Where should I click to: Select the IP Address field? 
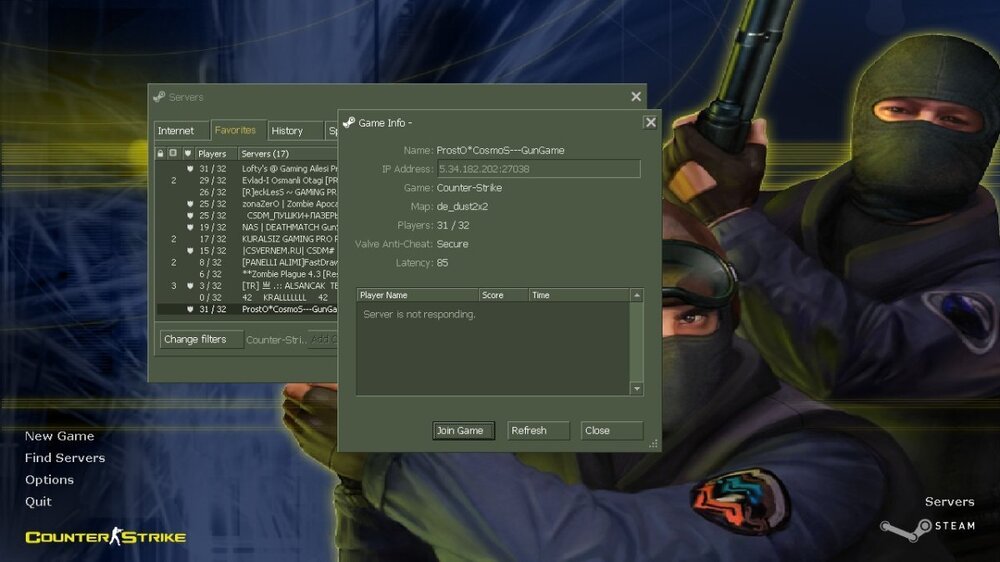(538, 169)
